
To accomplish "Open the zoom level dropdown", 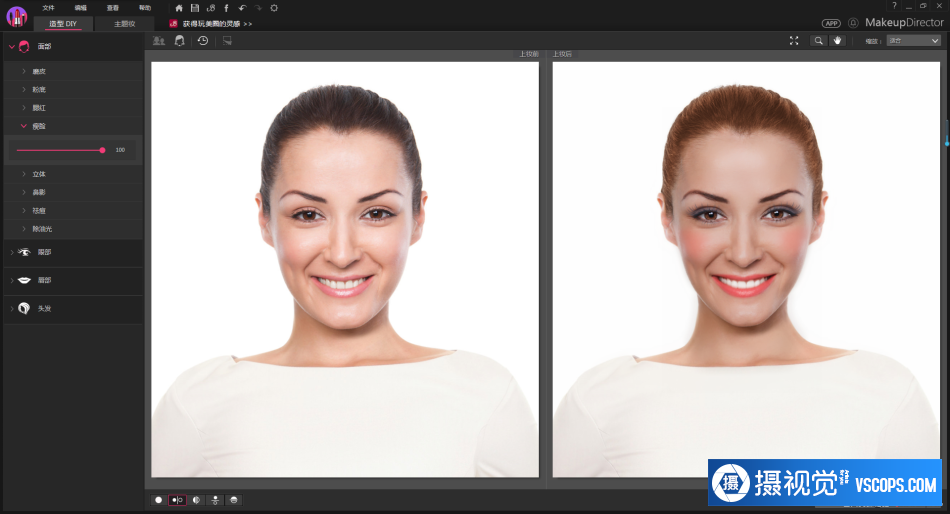I will point(913,41).
